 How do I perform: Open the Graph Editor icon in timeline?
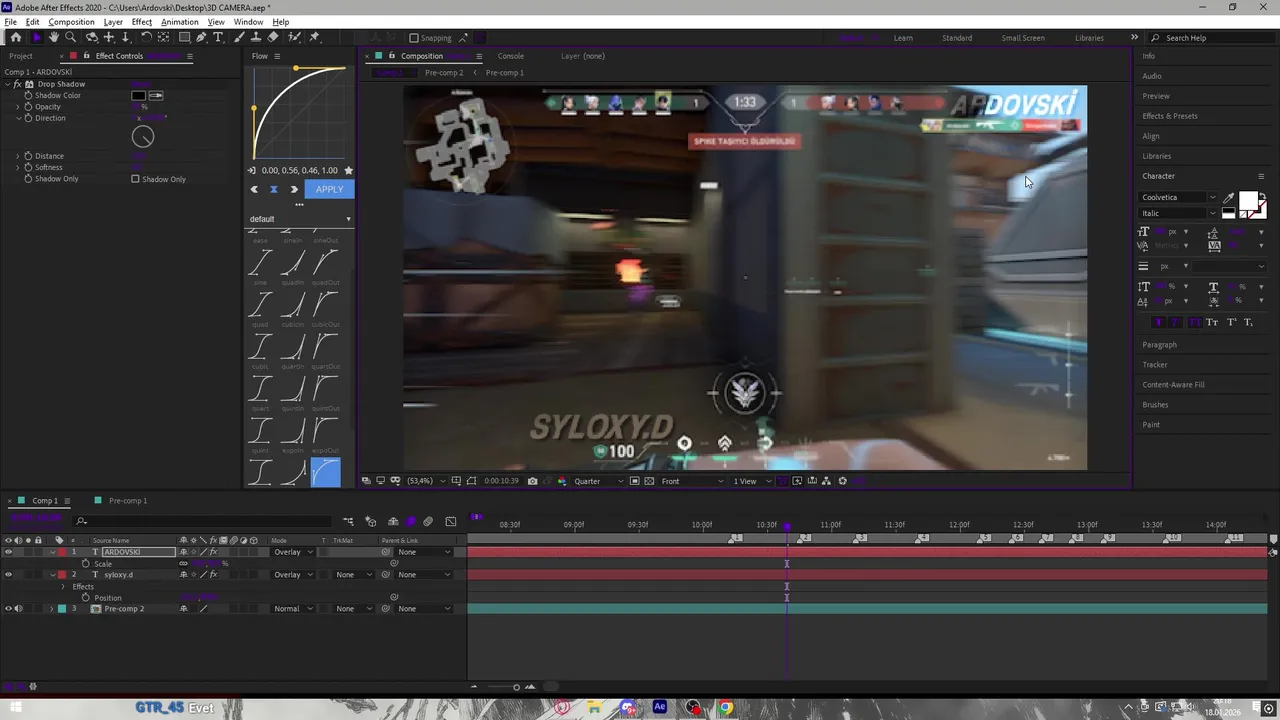451,521
